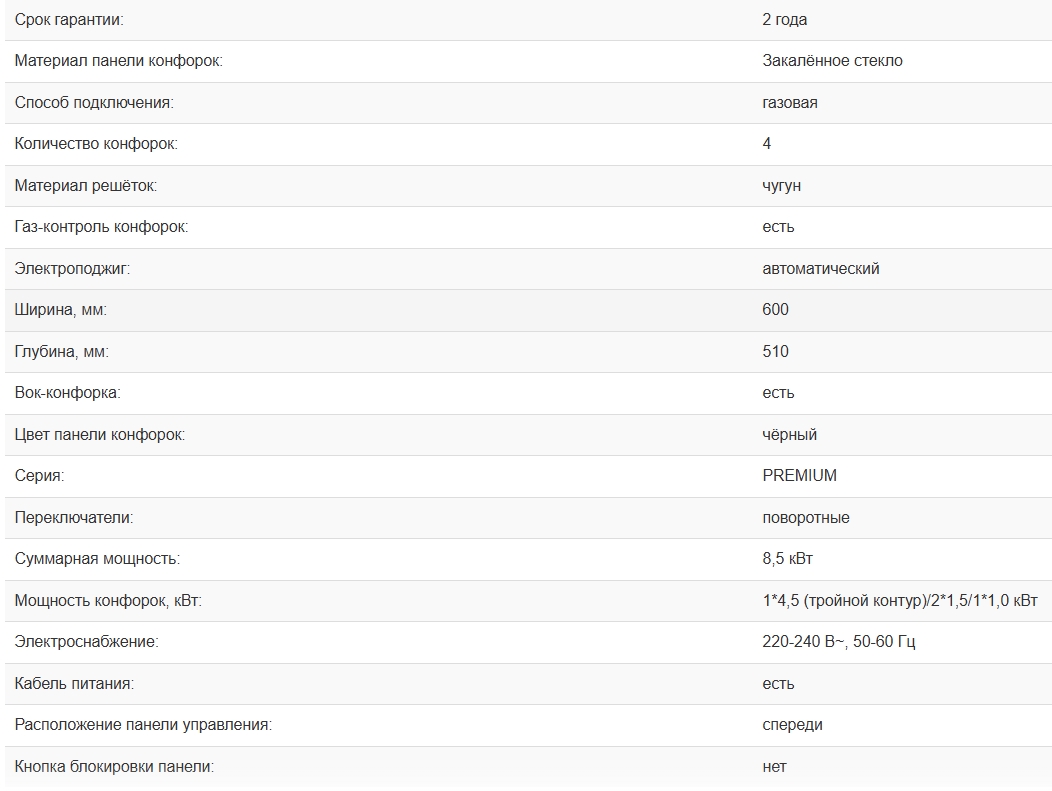Click the "Количество конфорок:" label

click(96, 144)
